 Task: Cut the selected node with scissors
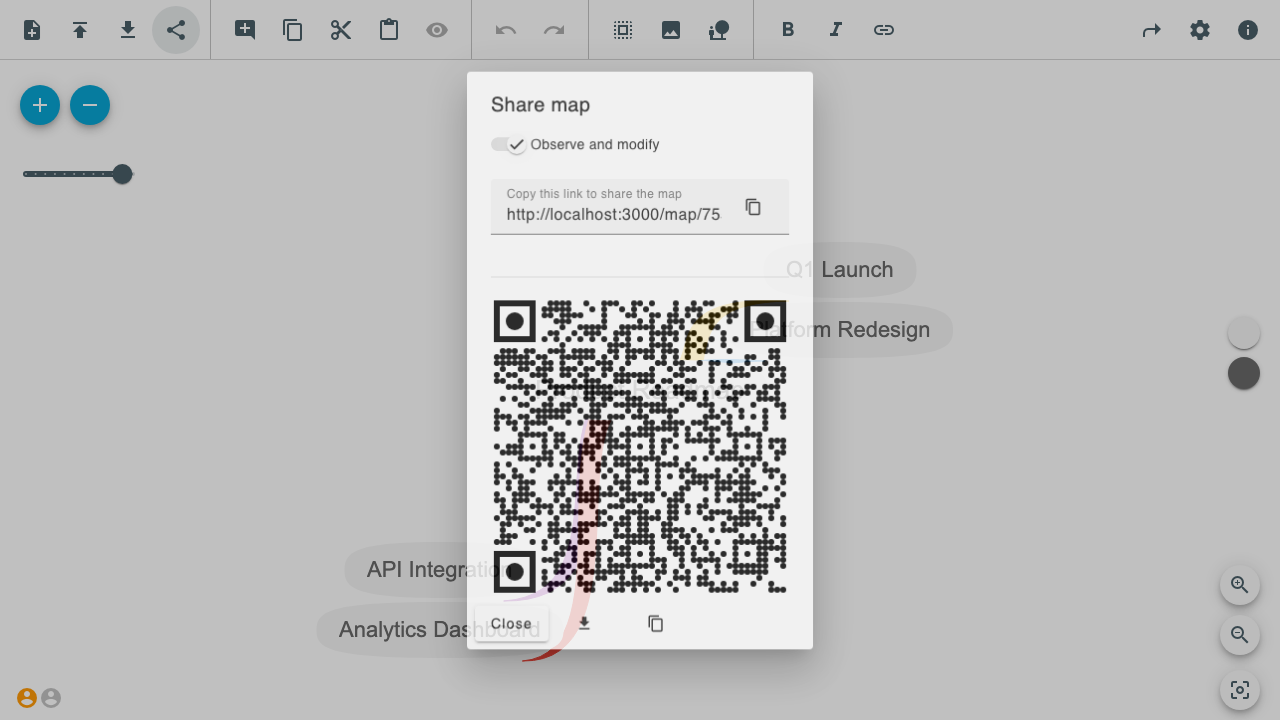pyautogui.click(x=341, y=30)
